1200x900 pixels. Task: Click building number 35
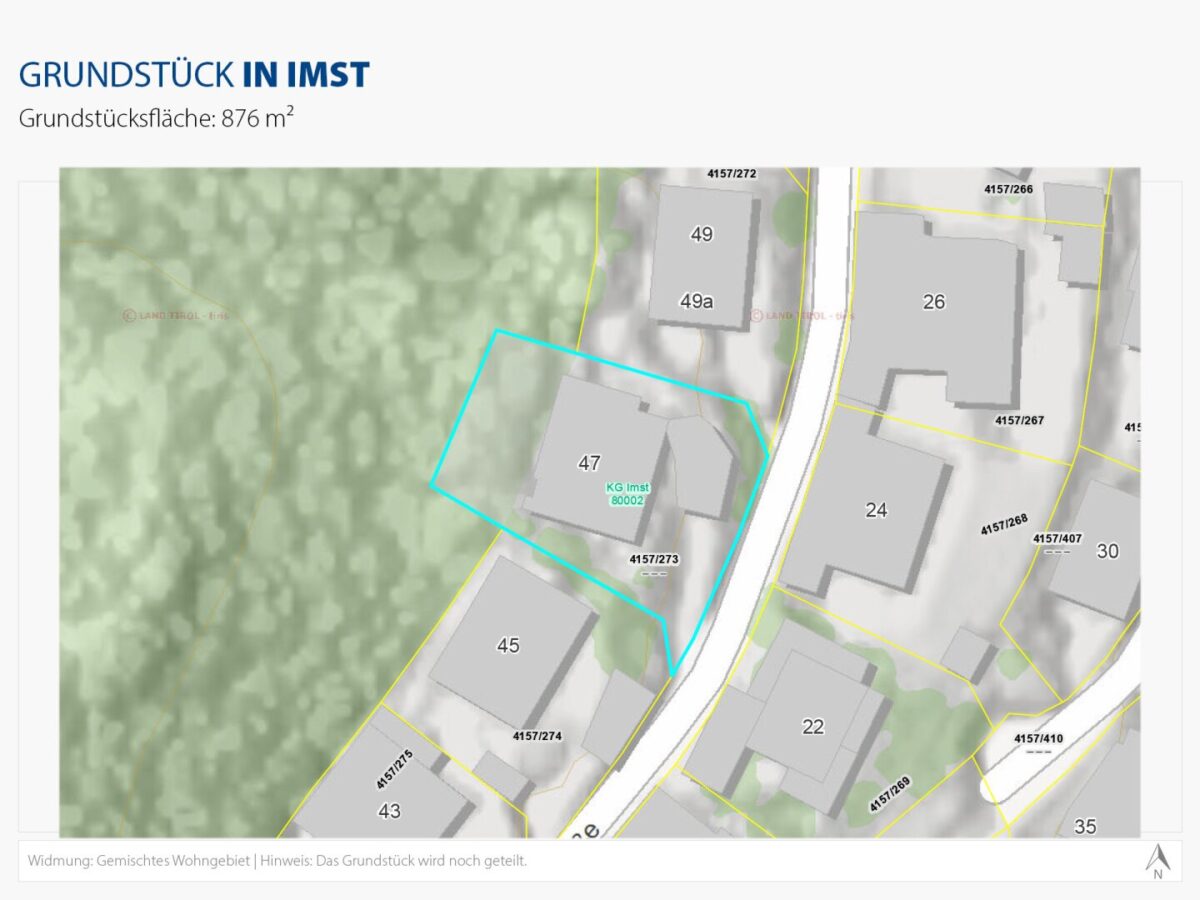[1085, 826]
